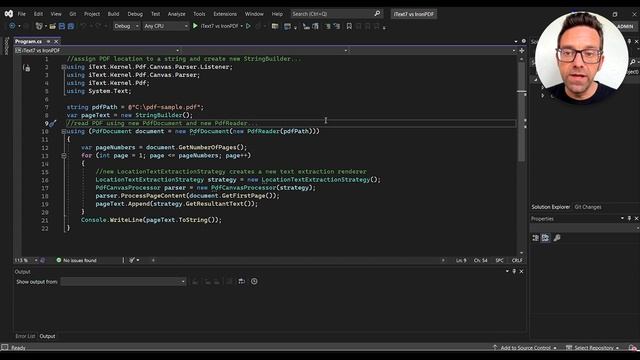Click the Alphabetical sort icon in Properties

[x=545, y=238]
